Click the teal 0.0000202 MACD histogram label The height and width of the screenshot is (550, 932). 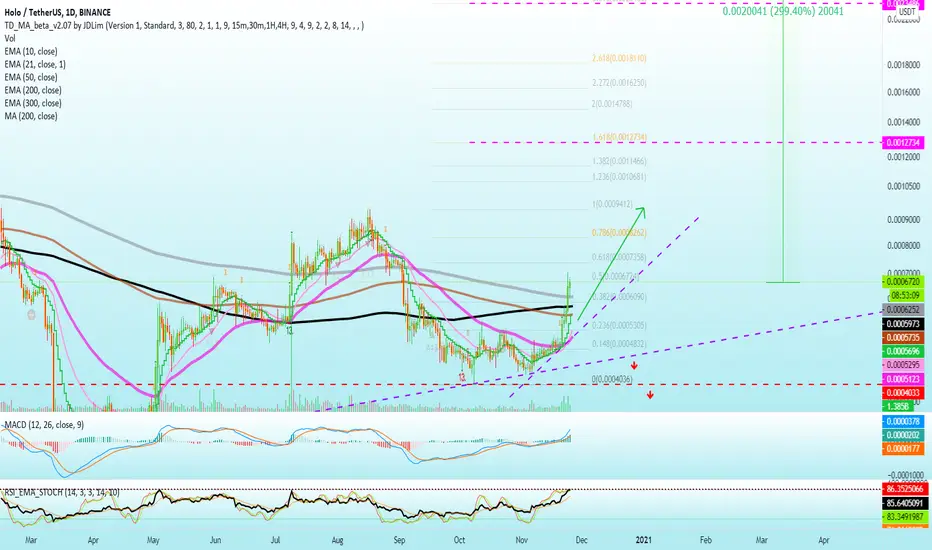(x=903, y=435)
